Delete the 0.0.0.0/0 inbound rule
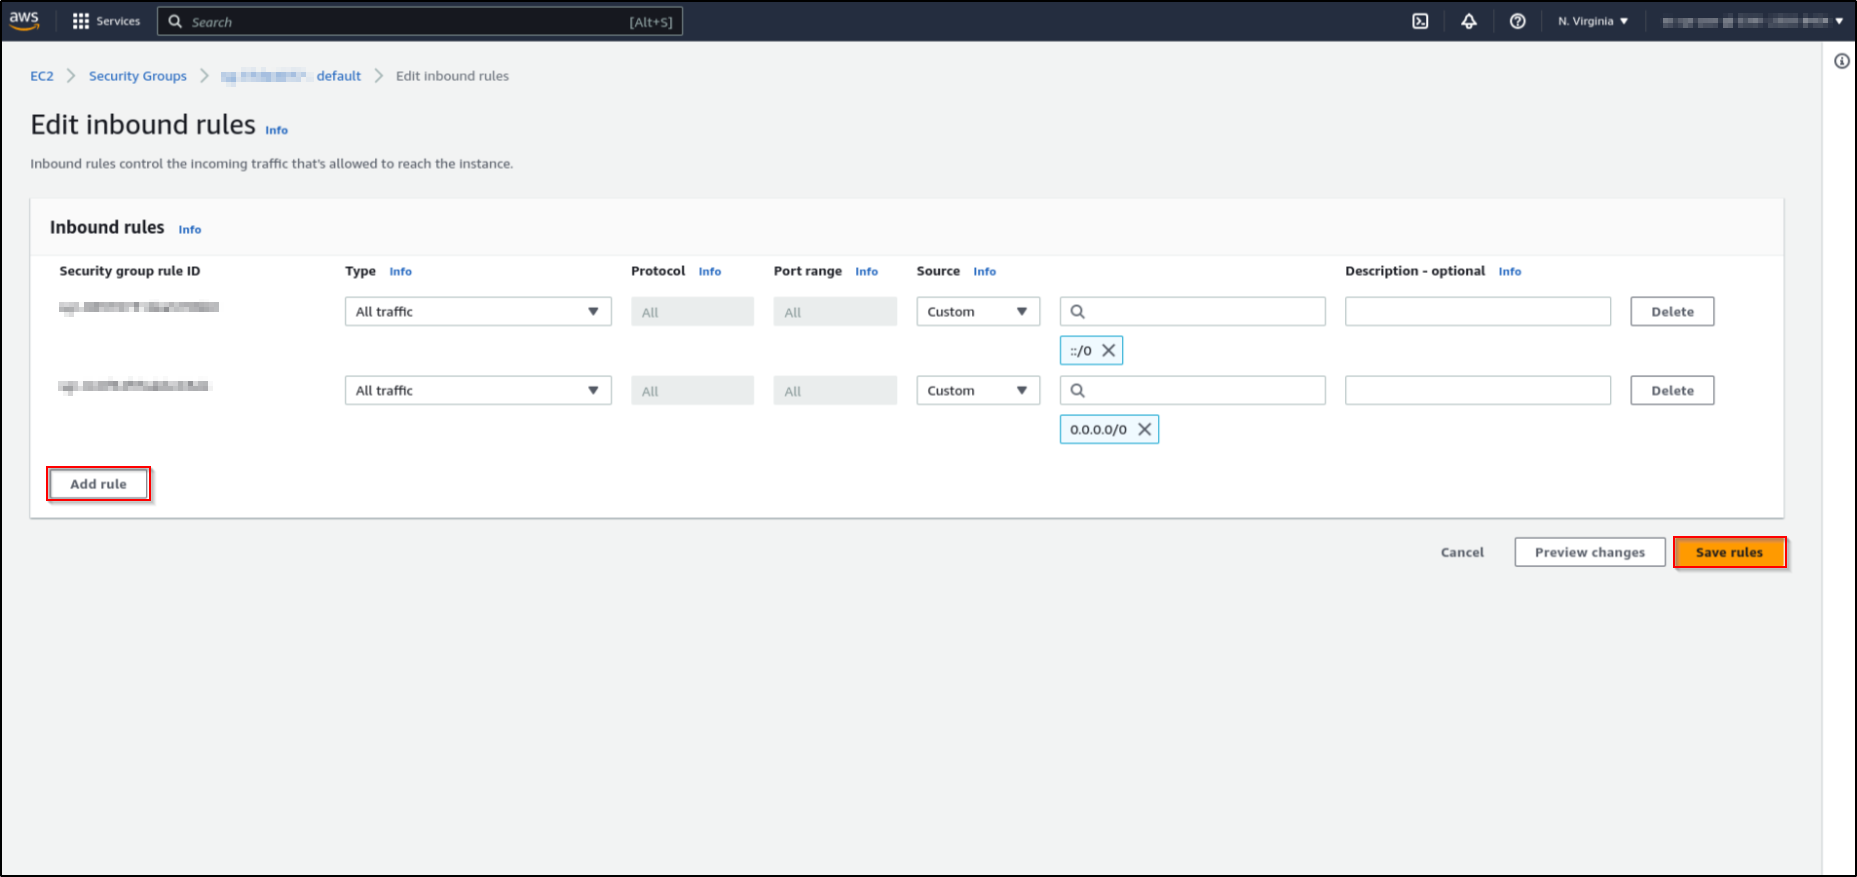This screenshot has width=1857, height=877. pos(1672,390)
